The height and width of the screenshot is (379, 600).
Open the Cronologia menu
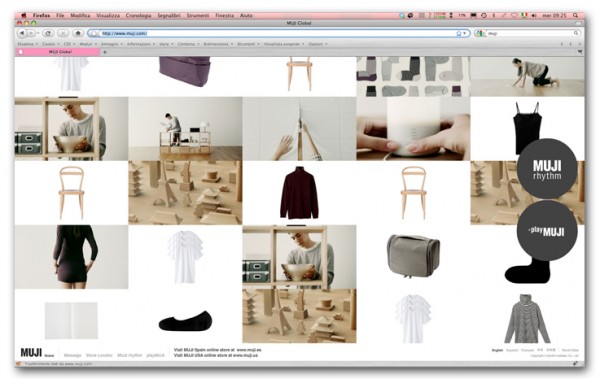pyautogui.click(x=139, y=16)
